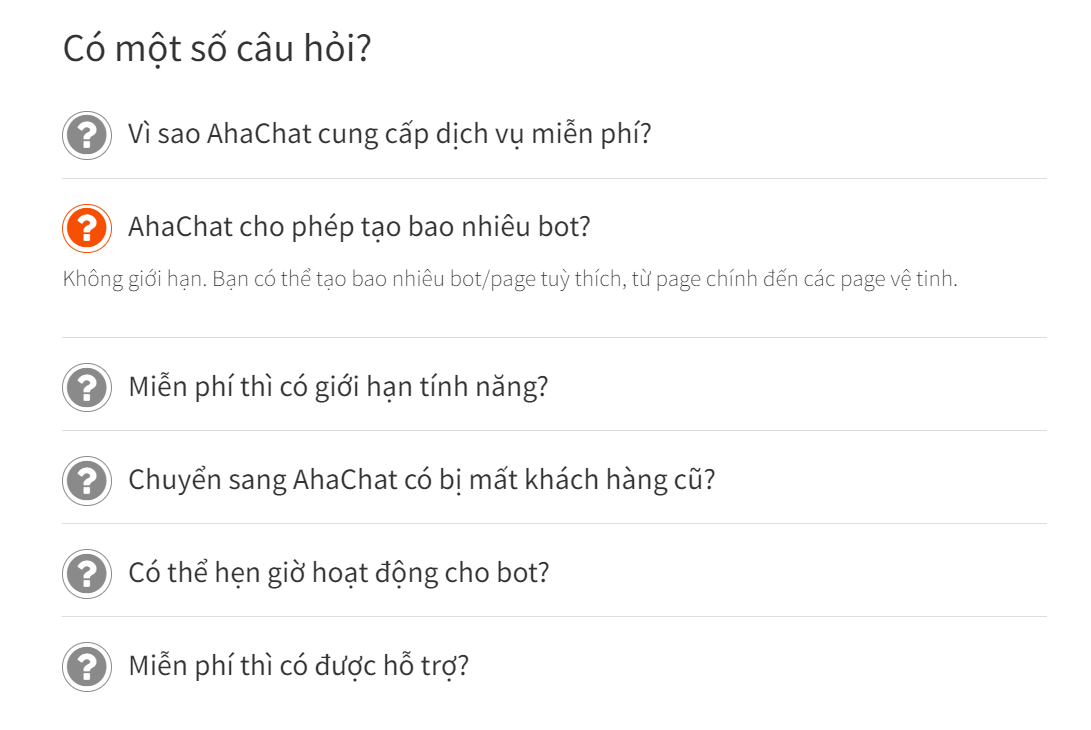Expand 'Miễn phí thì có giới hạn tính năng?'
Screen dimensions: 1091x730
(338, 387)
